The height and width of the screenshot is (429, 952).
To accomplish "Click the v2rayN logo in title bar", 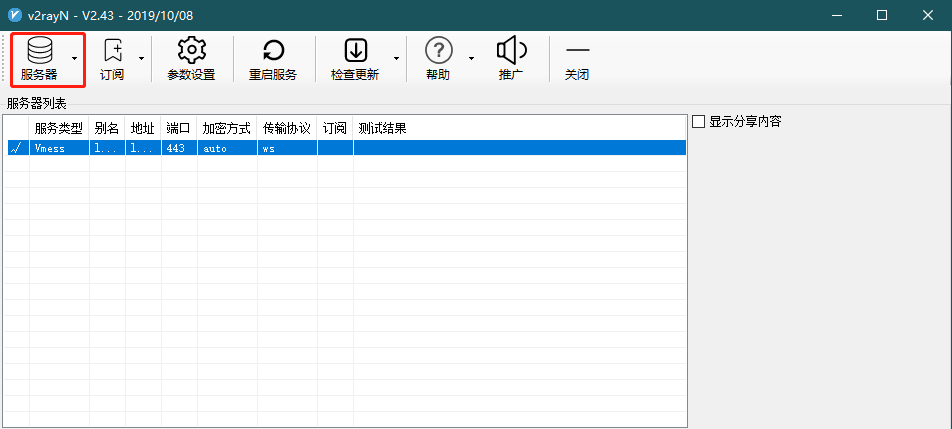I will click(x=15, y=15).
